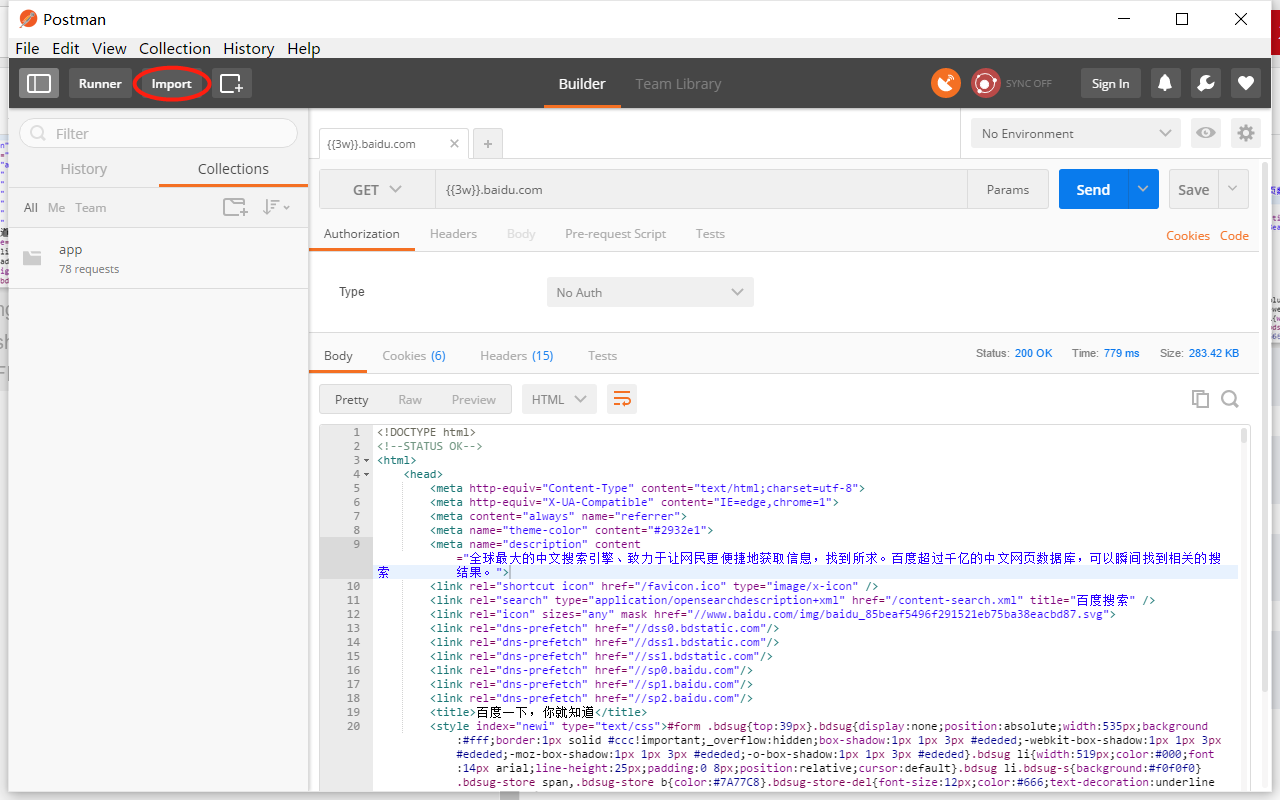1280x800 pixels.
Task: Open the Help menu
Action: tap(304, 48)
